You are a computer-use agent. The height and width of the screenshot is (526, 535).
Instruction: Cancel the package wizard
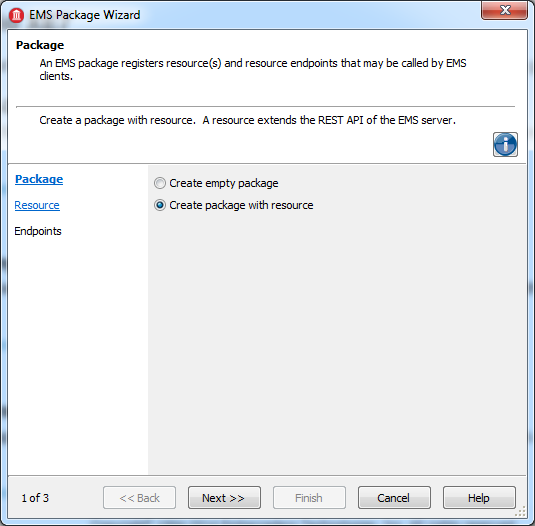point(394,498)
